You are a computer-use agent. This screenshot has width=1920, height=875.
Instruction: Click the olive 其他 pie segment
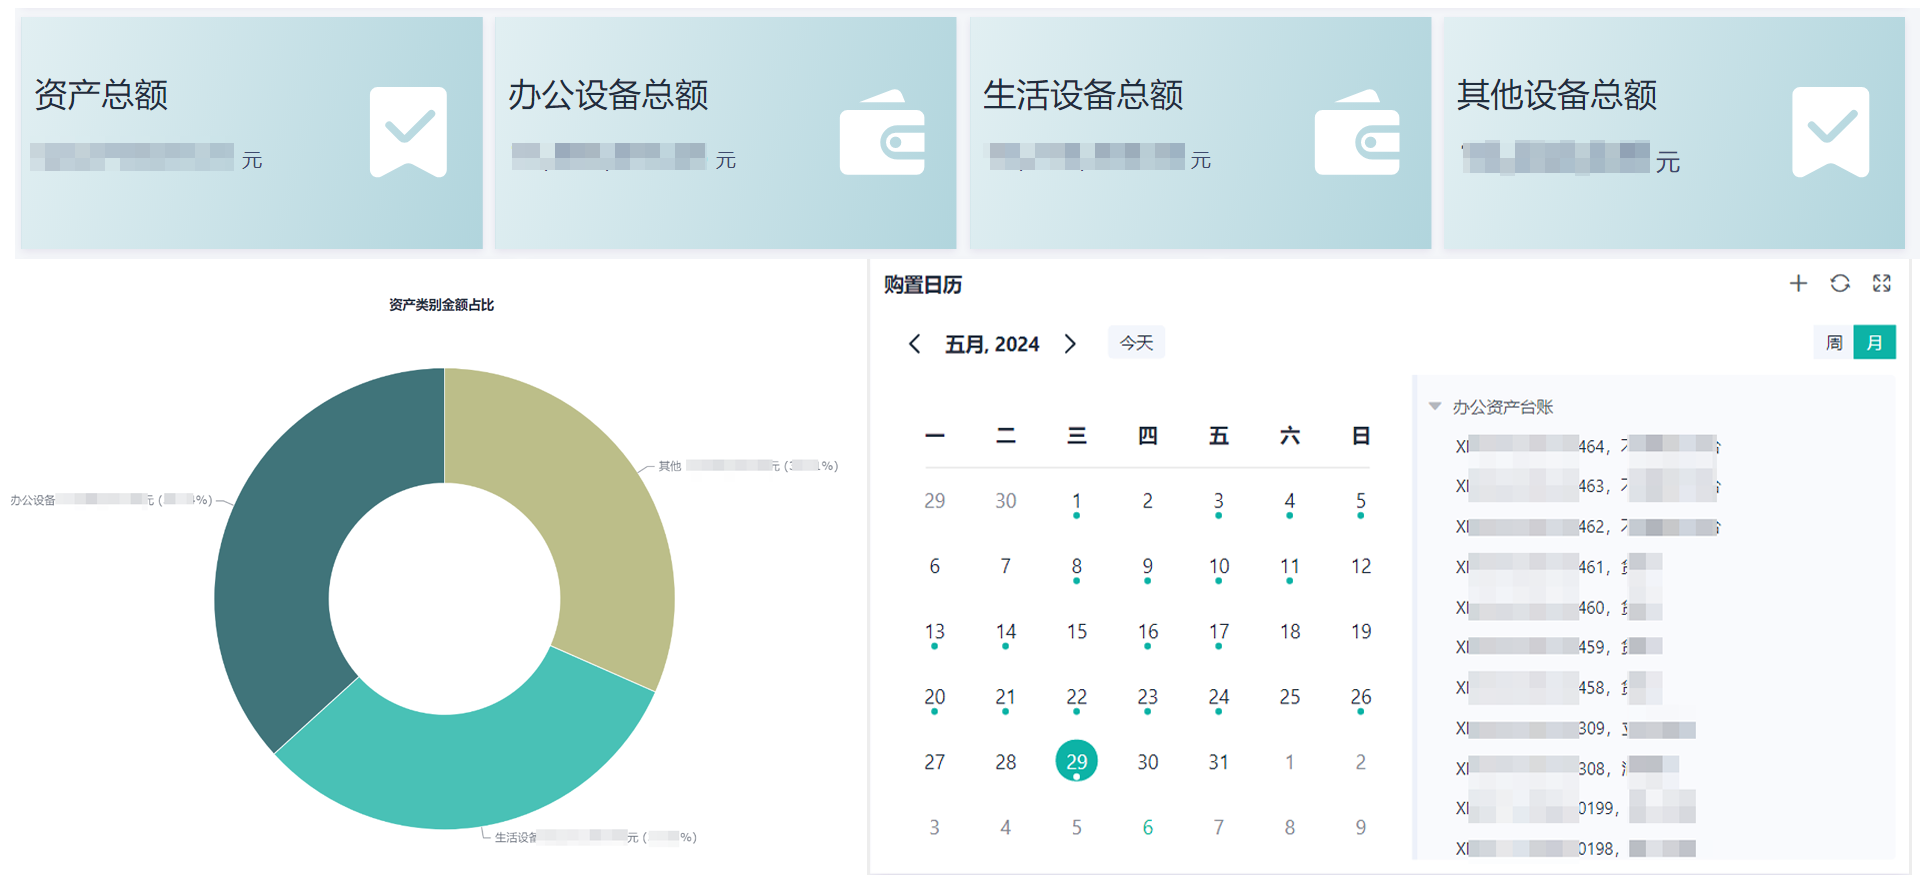click(590, 500)
